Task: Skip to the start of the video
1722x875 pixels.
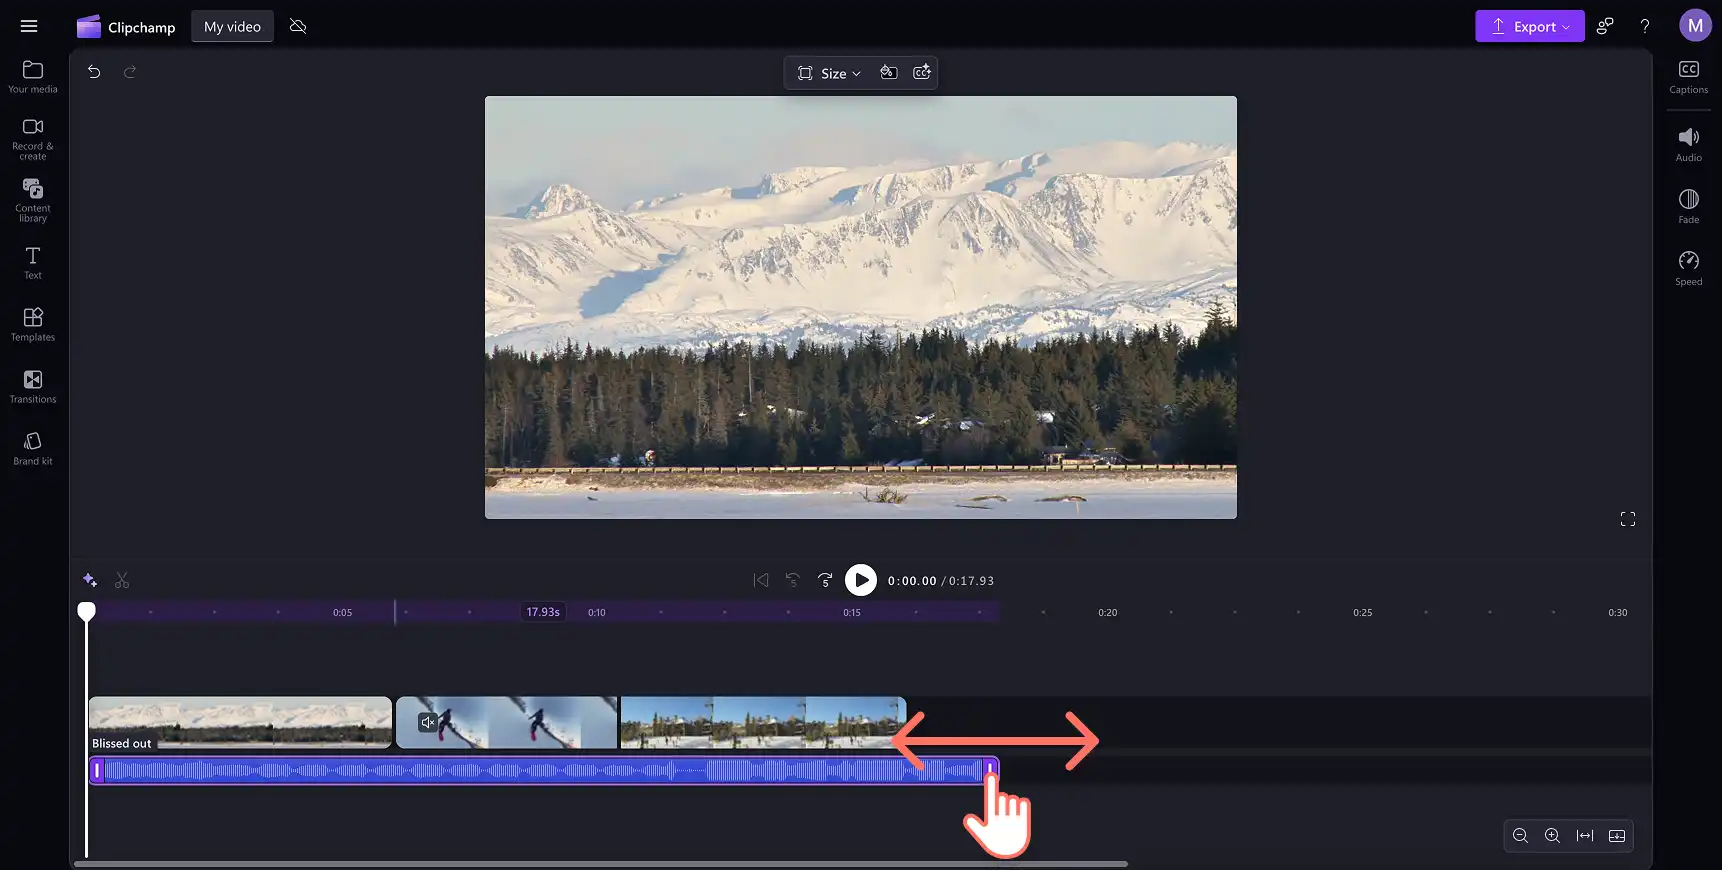Action: (x=761, y=580)
